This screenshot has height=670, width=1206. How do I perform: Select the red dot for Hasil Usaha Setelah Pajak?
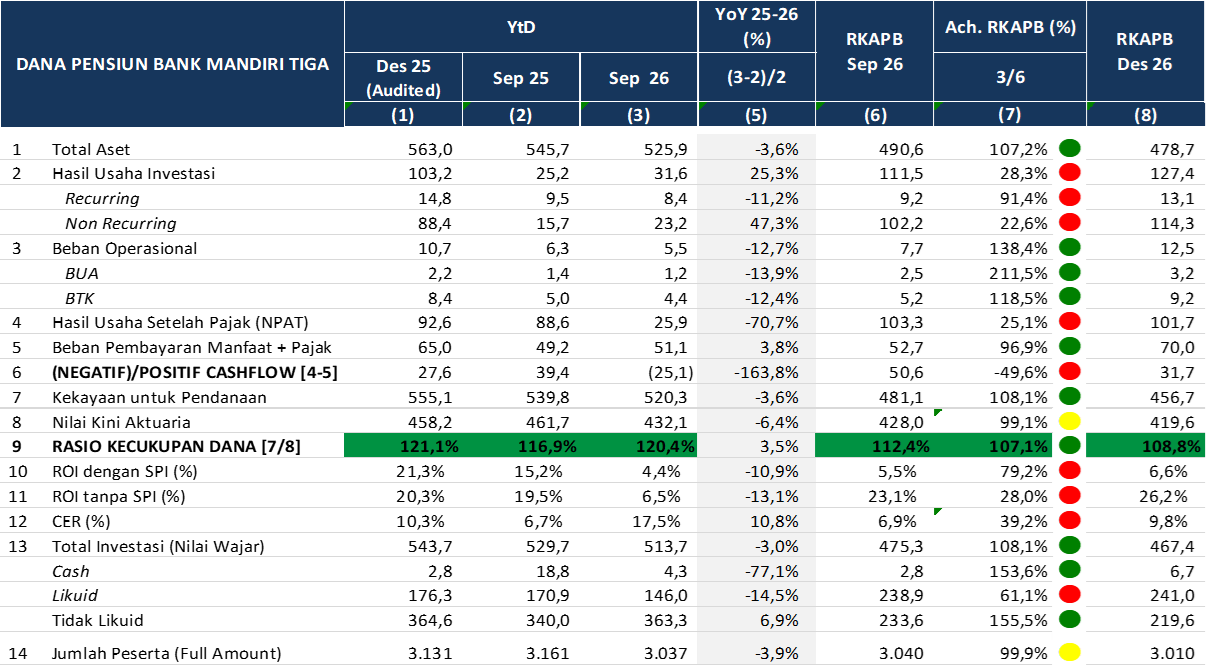(1069, 322)
